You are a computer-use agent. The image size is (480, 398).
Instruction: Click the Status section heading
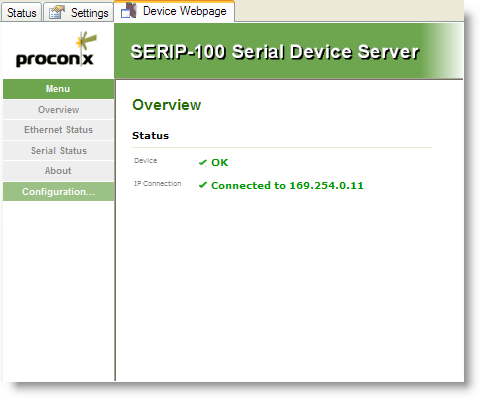tap(150, 136)
